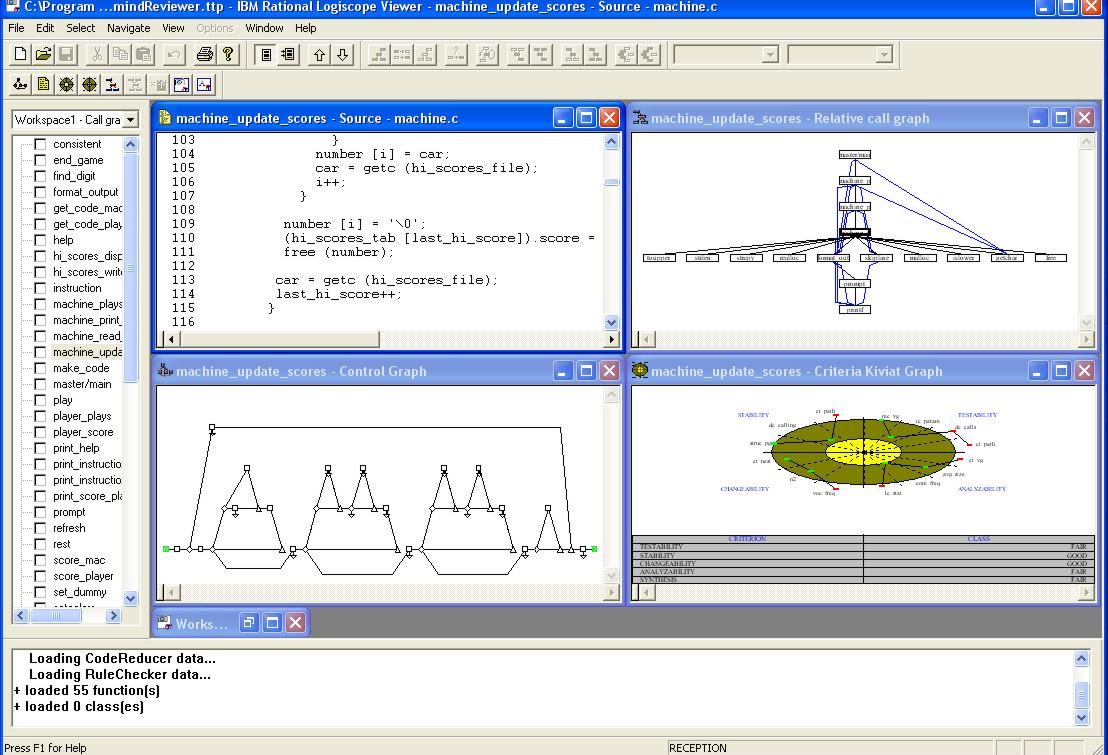
Task: Check the 'instruction' function checkbox
Action: (x=40, y=288)
